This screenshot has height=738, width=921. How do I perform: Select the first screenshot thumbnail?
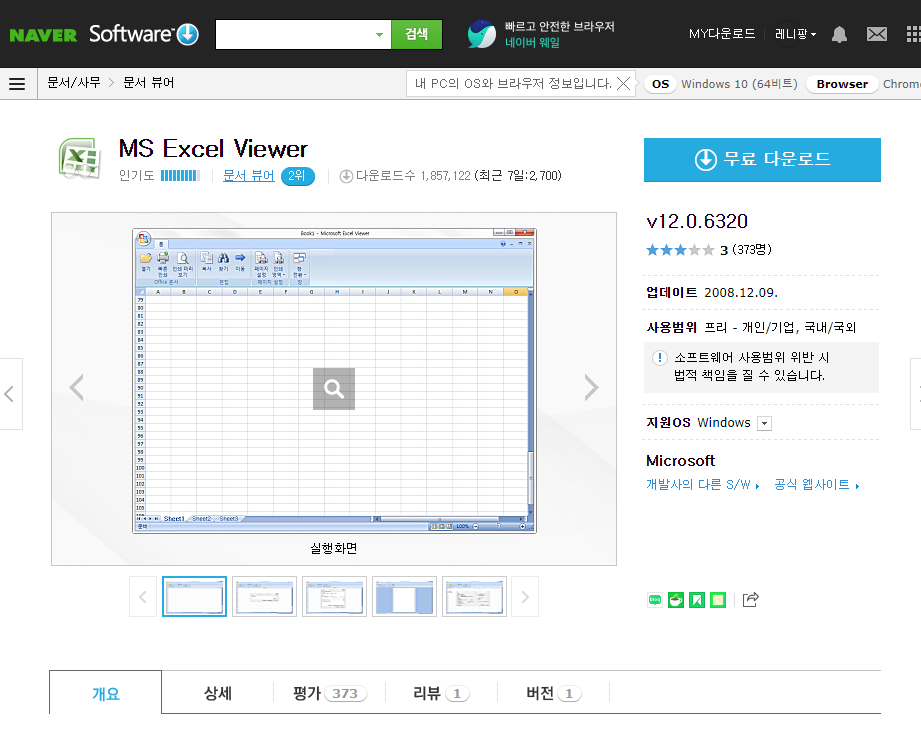[194, 596]
